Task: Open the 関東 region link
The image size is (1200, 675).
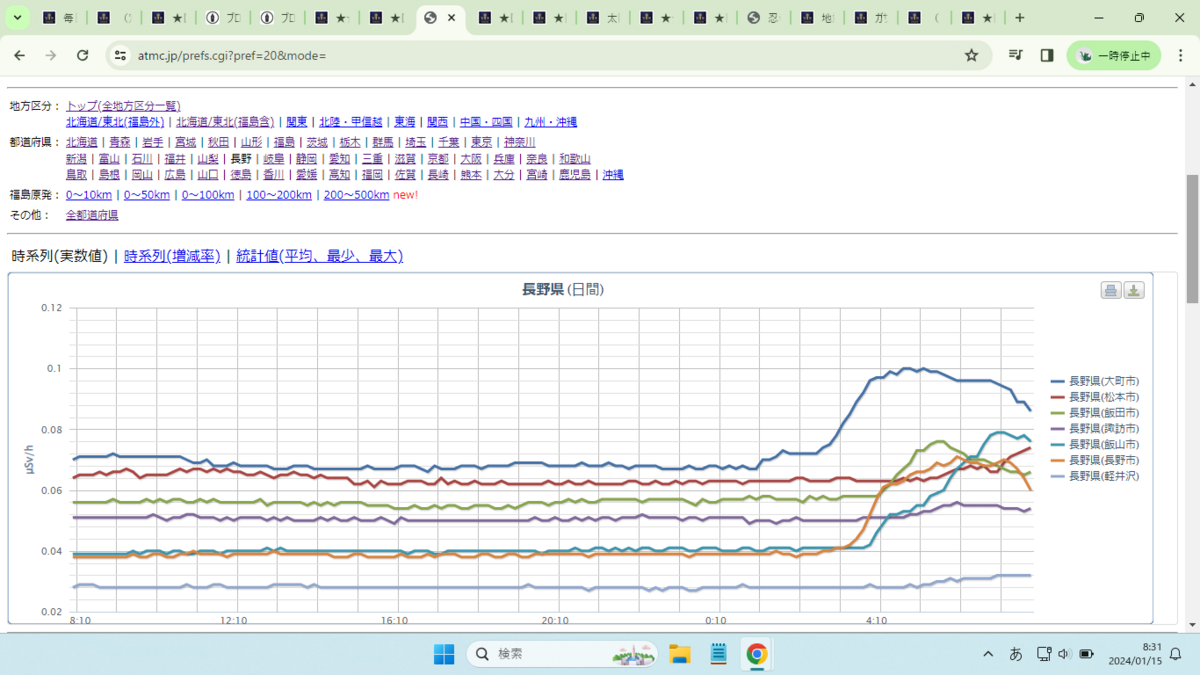Action: pos(297,122)
